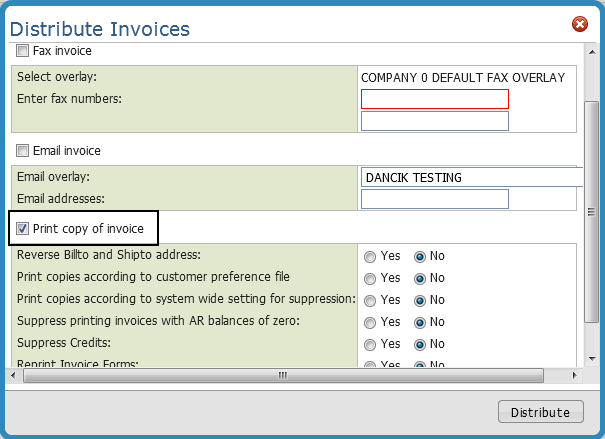The image size is (605, 439).
Task: Click the vertical scrollbar up arrow
Action: pyautogui.click(x=591, y=50)
